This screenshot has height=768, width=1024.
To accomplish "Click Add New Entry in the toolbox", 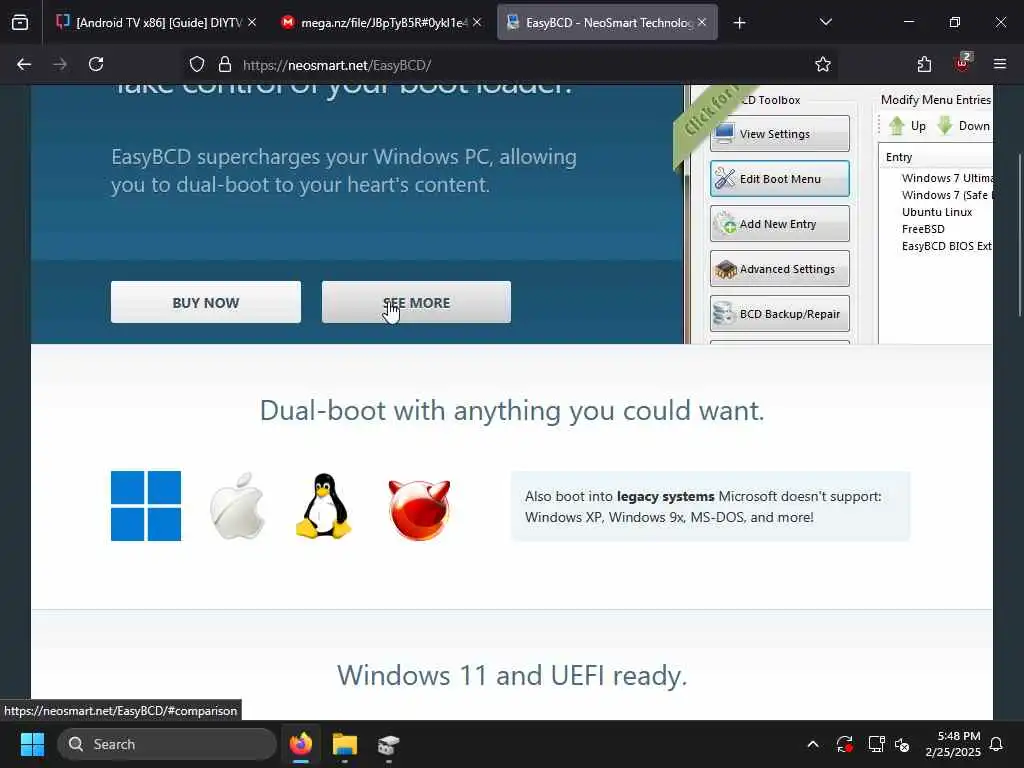I will click(780, 224).
